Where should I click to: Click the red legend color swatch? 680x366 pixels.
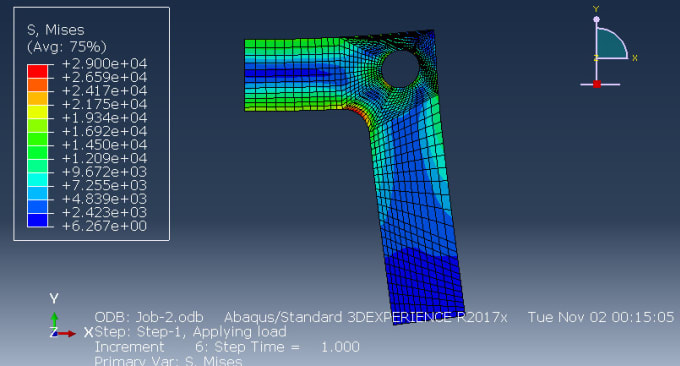[37, 71]
